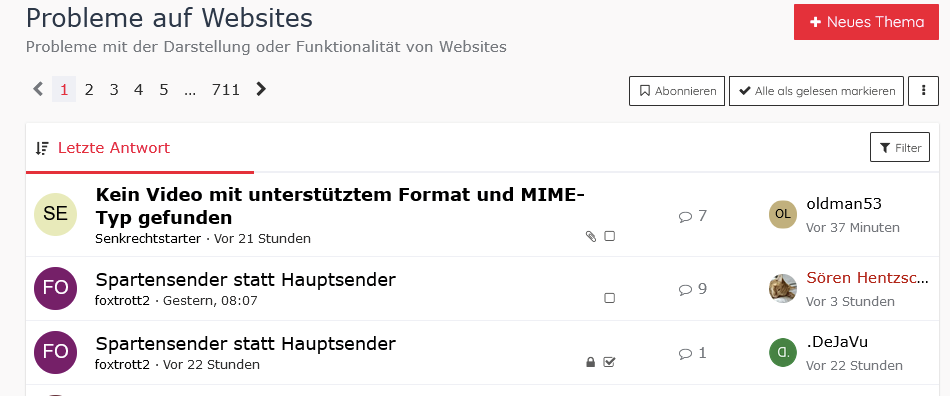Click the Abonnieren button
Screen dimensions: 950x396
(677, 91)
